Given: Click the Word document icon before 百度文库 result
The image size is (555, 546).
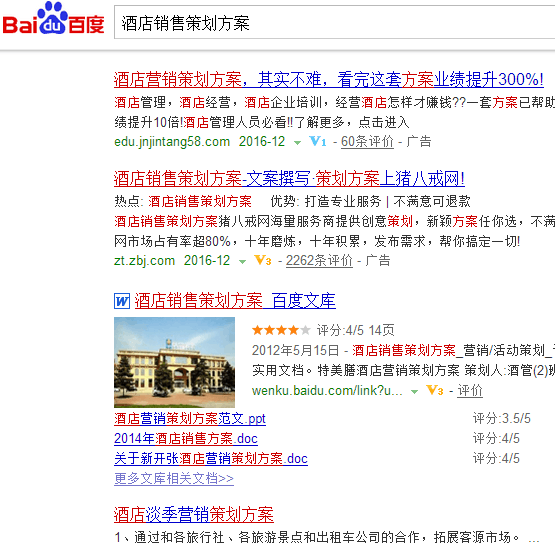Looking at the screenshot, I should pos(122,301).
